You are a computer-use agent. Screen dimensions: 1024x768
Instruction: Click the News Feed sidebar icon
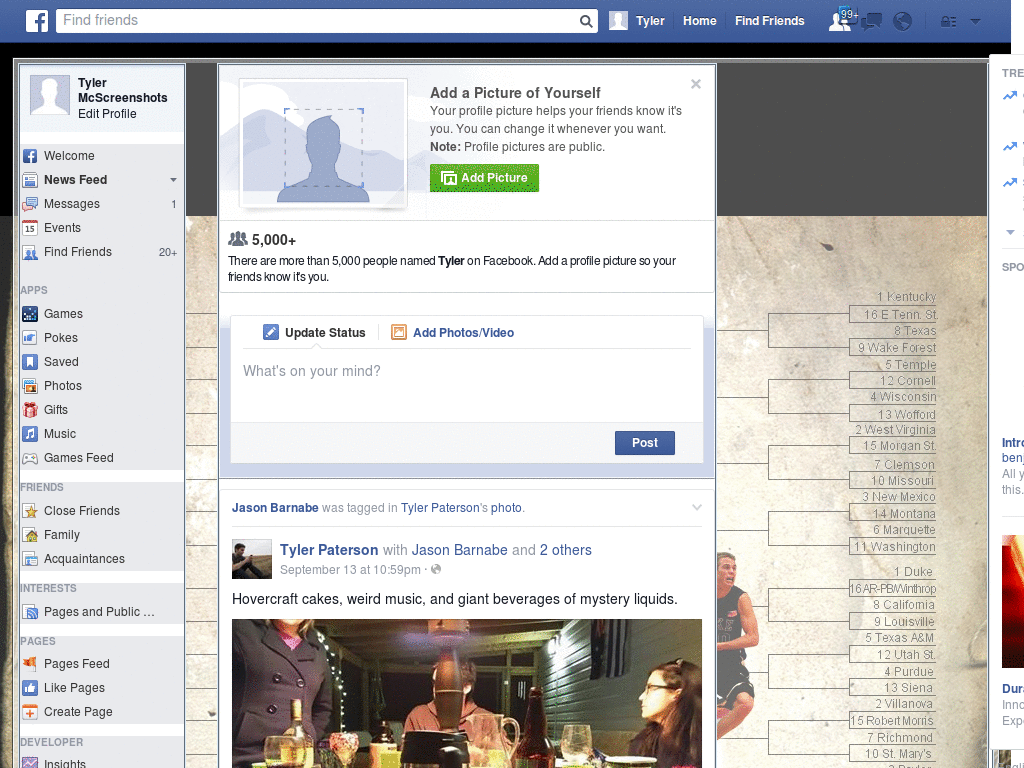click(x=30, y=180)
